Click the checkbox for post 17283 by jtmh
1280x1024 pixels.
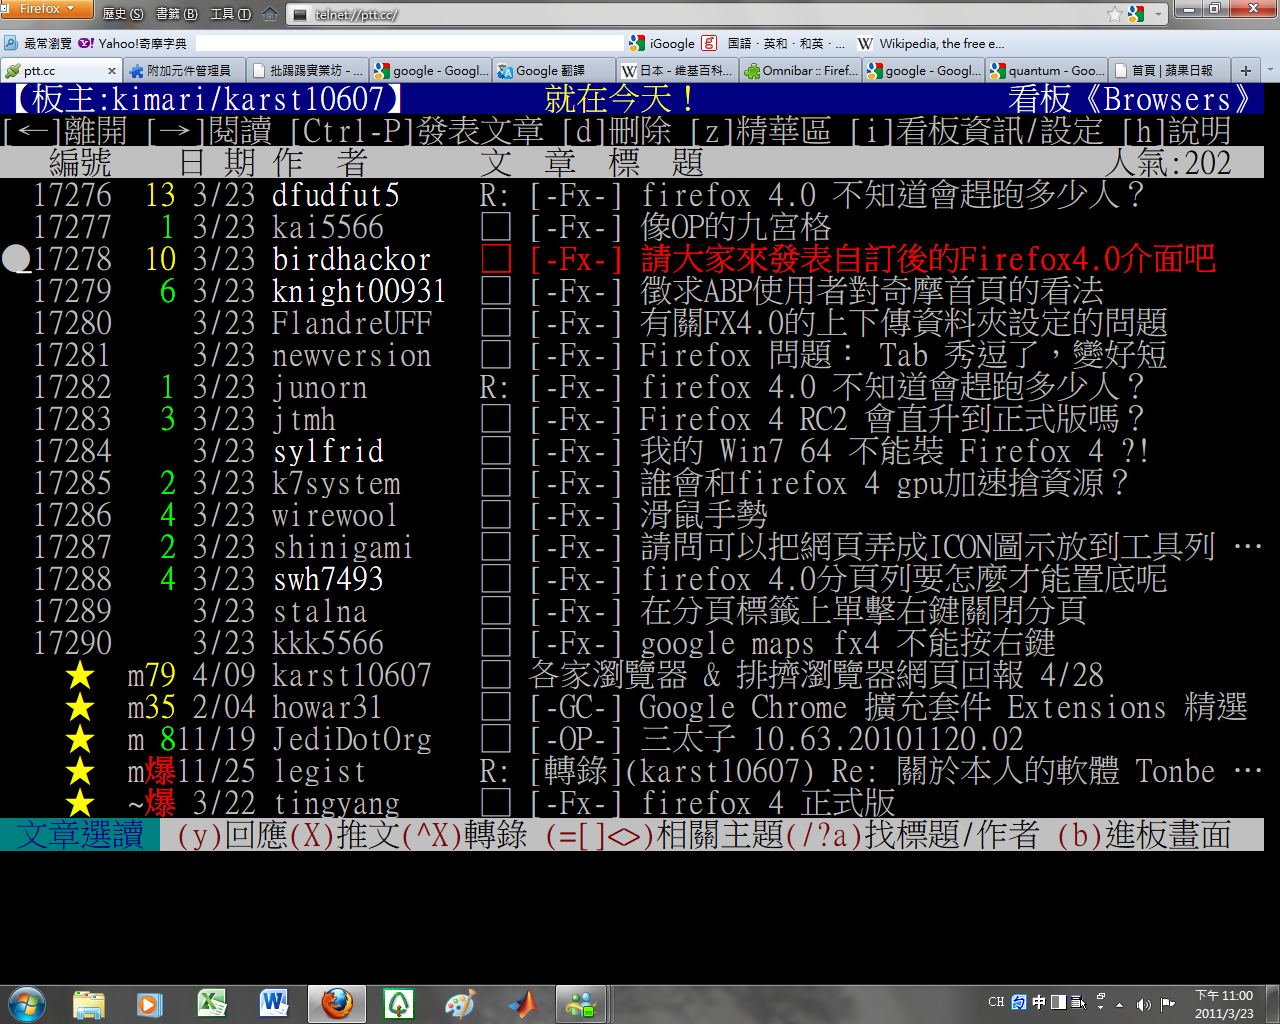[496, 419]
